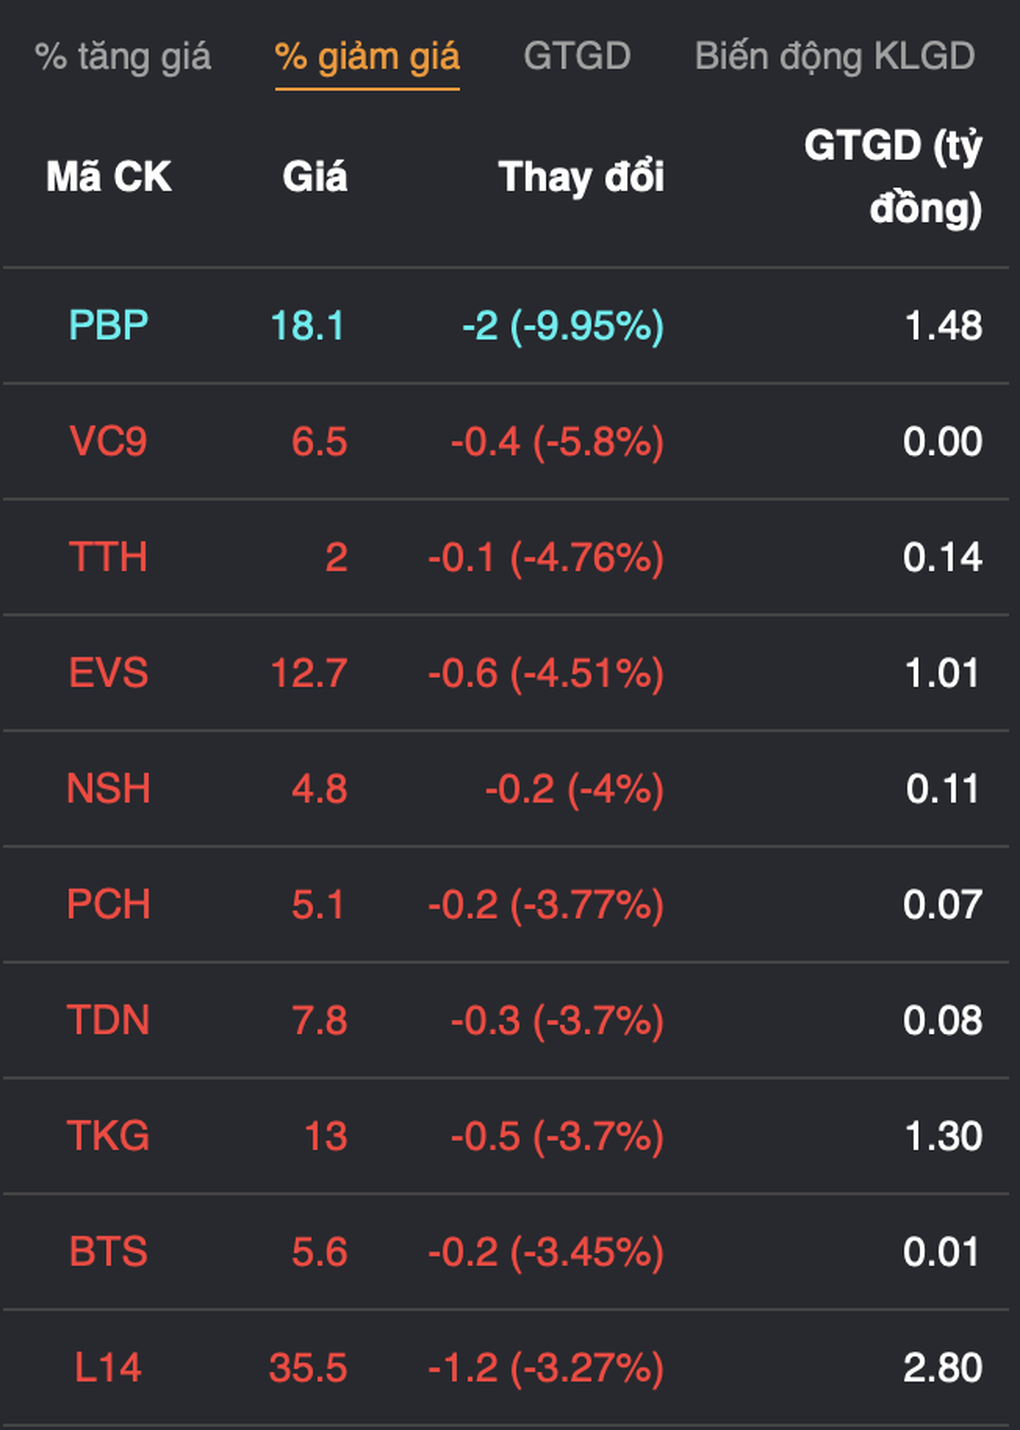Open the L14 stock ticker
This screenshot has width=1020, height=1430.
[x=109, y=1368]
